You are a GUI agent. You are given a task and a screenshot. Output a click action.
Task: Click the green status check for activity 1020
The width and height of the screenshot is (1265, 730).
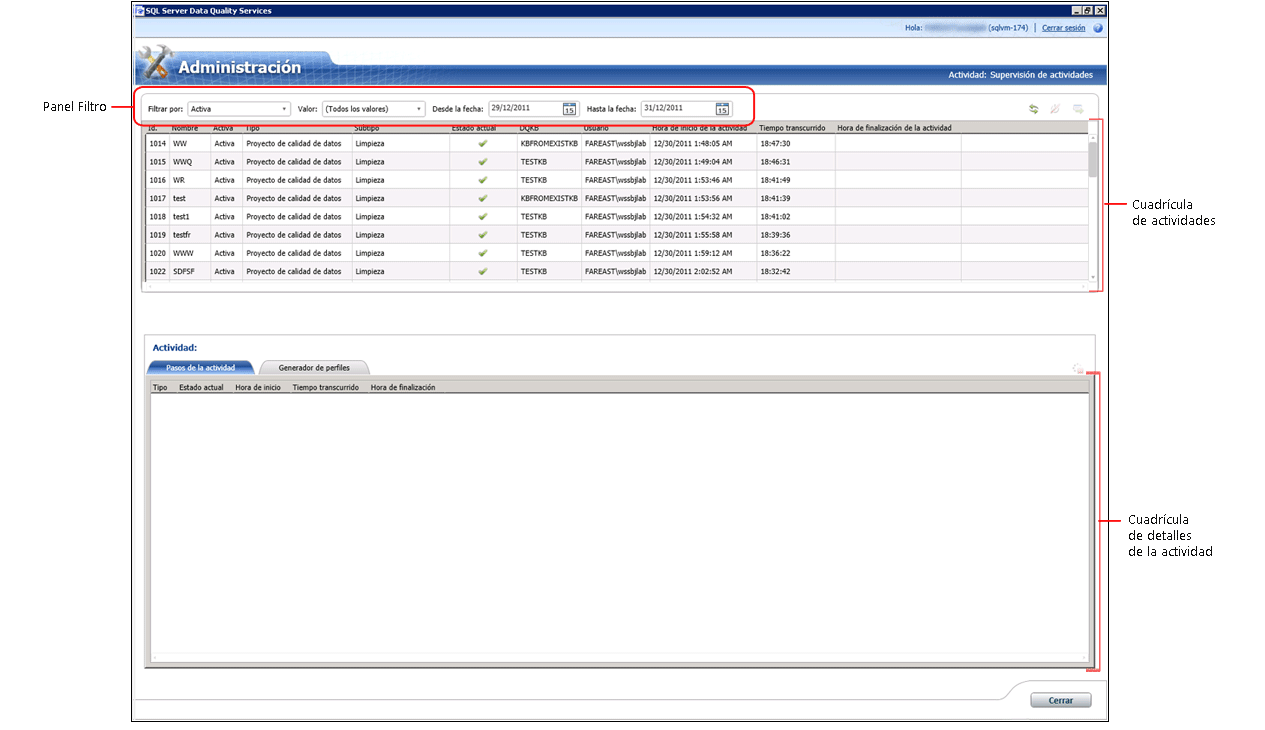click(x=483, y=253)
